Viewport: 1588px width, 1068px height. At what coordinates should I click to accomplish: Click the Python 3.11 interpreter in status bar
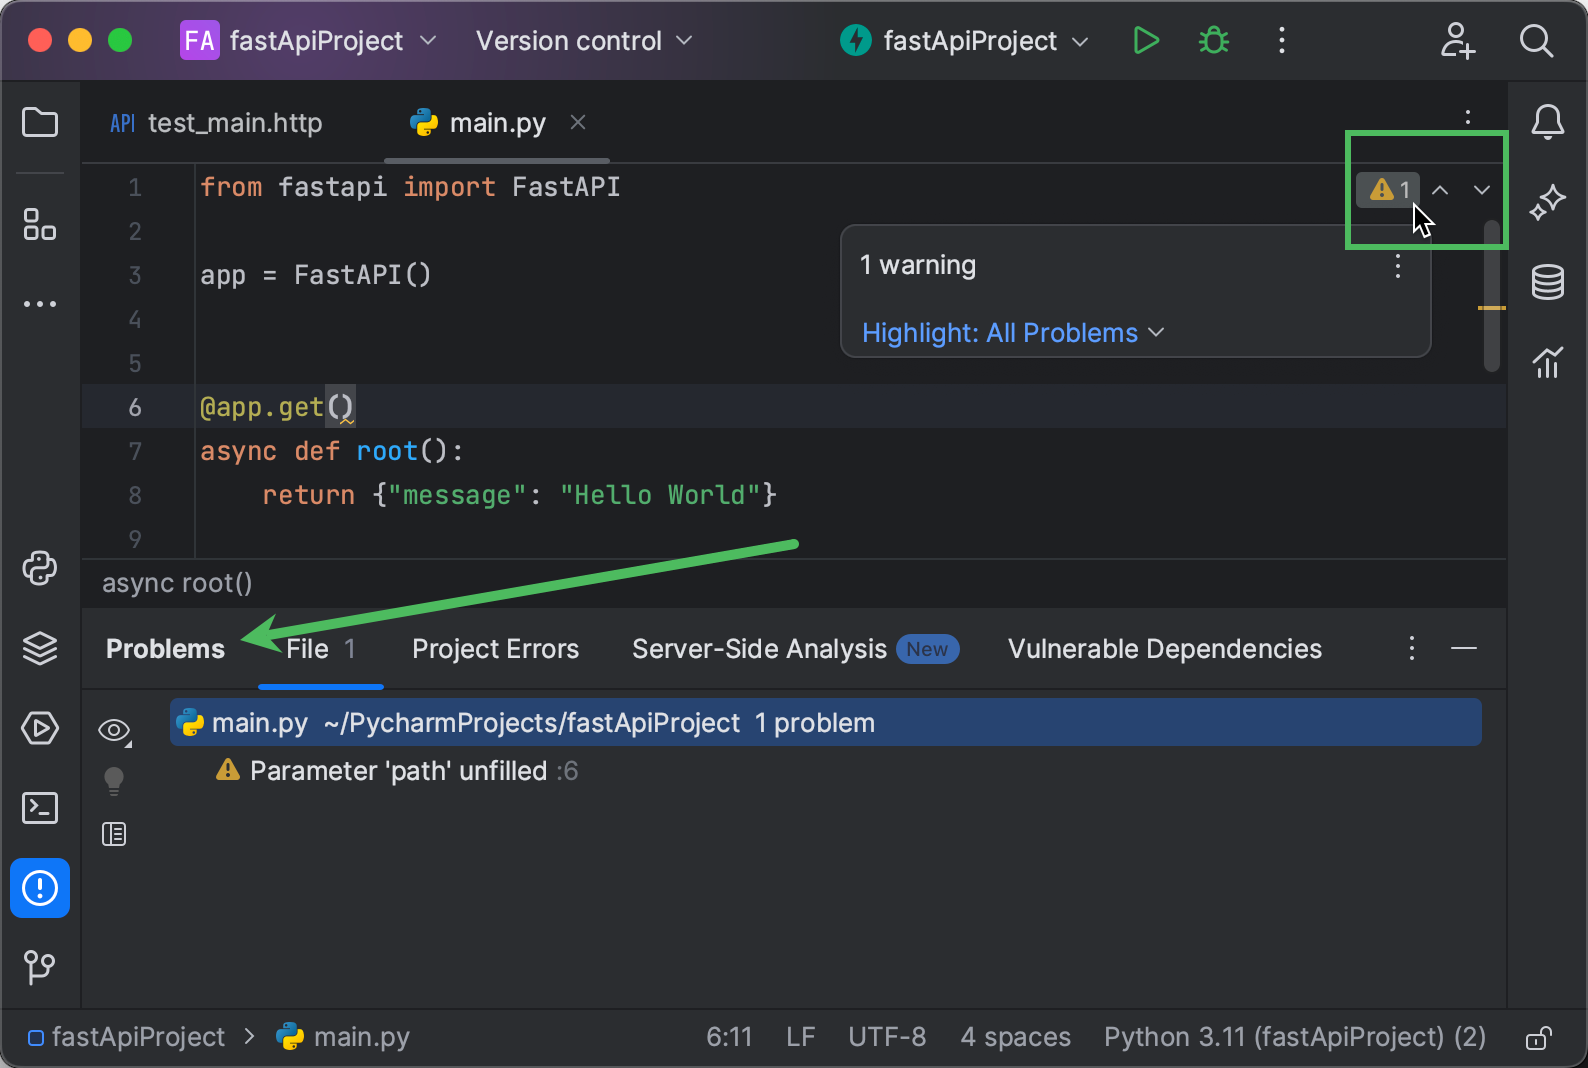1294,1037
